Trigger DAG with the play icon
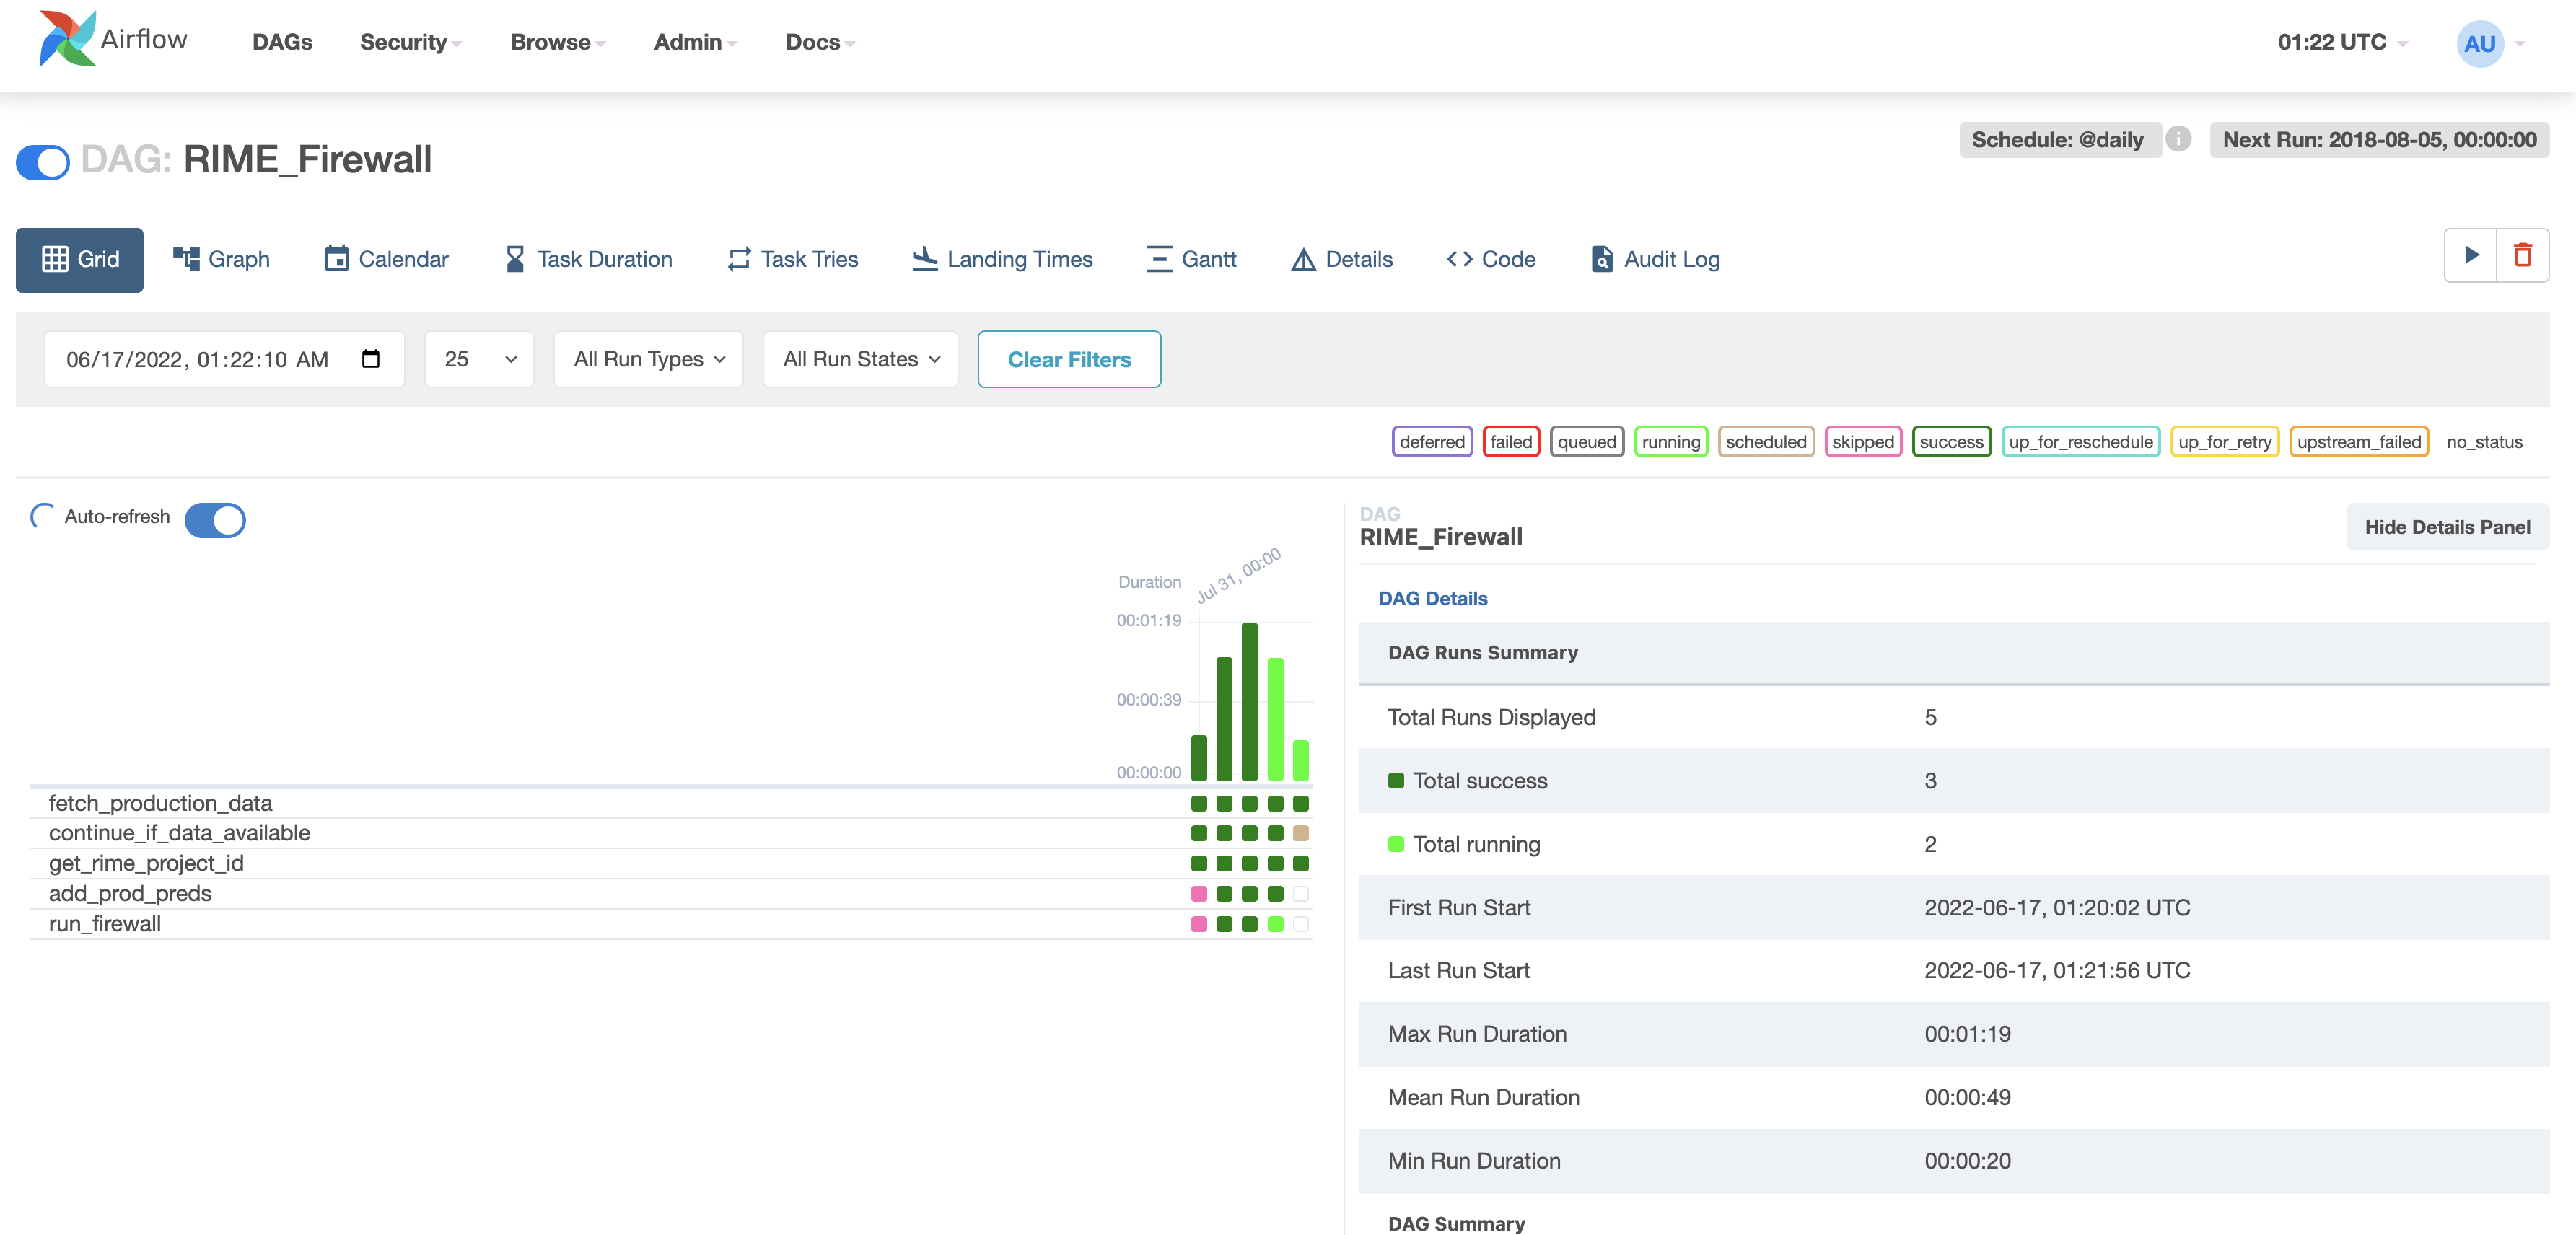The image size is (2576, 1235). (2471, 256)
